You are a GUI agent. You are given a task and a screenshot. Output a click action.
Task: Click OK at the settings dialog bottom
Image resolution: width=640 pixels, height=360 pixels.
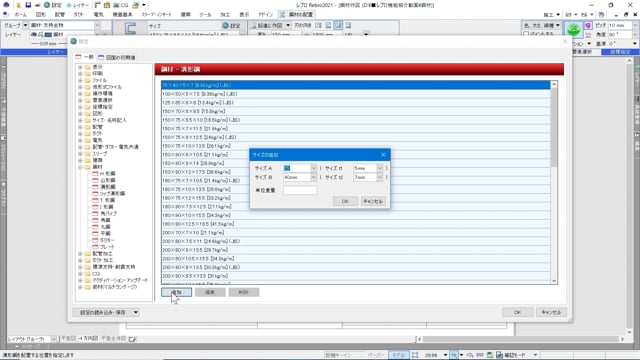click(518, 312)
